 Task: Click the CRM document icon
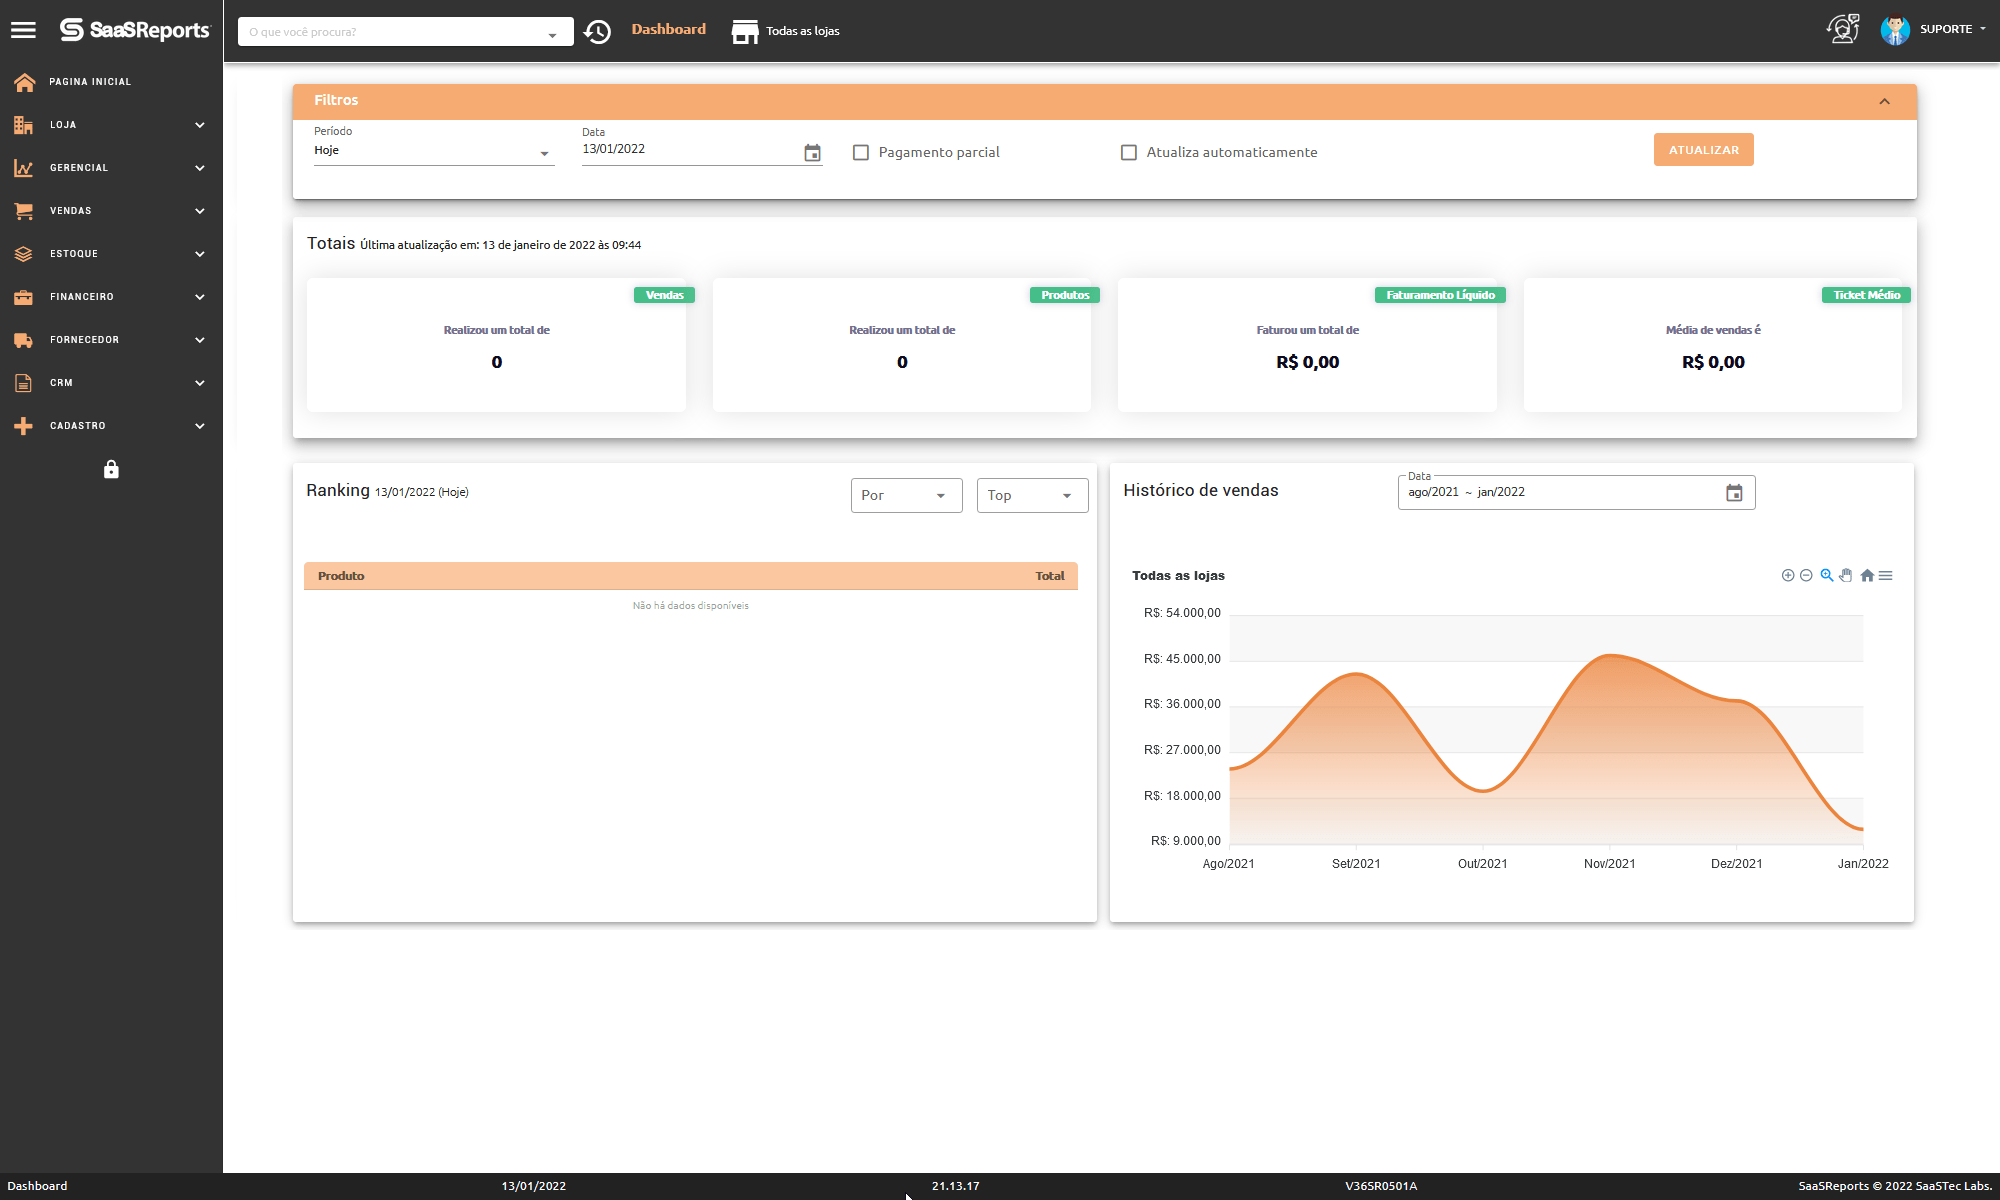[24, 383]
